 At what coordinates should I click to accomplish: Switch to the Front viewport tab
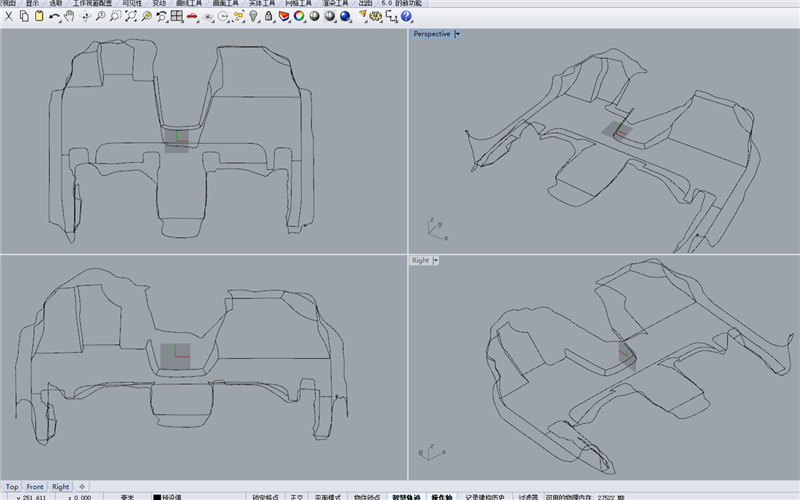(35, 487)
